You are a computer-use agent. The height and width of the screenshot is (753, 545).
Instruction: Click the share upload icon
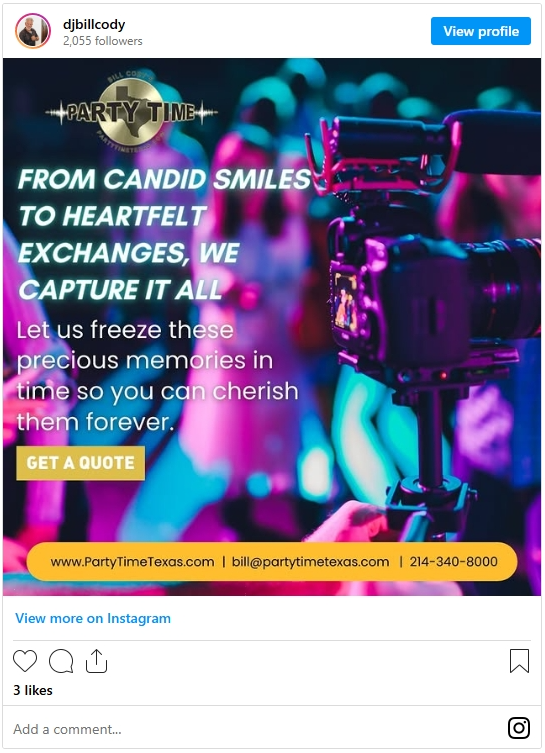pos(96,661)
